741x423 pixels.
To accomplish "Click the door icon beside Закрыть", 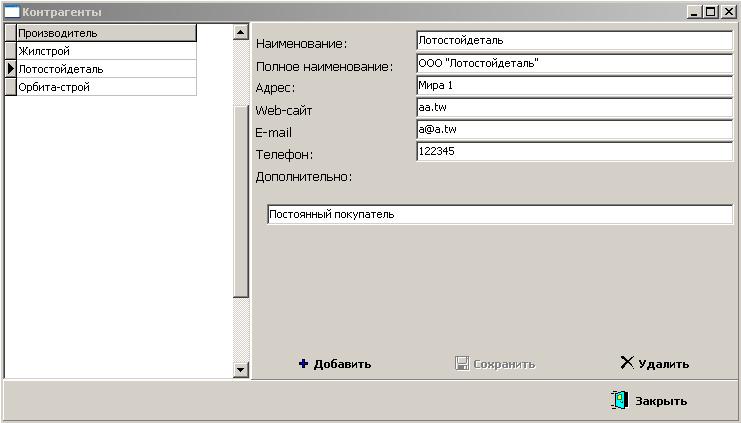I will pyautogui.click(x=620, y=400).
